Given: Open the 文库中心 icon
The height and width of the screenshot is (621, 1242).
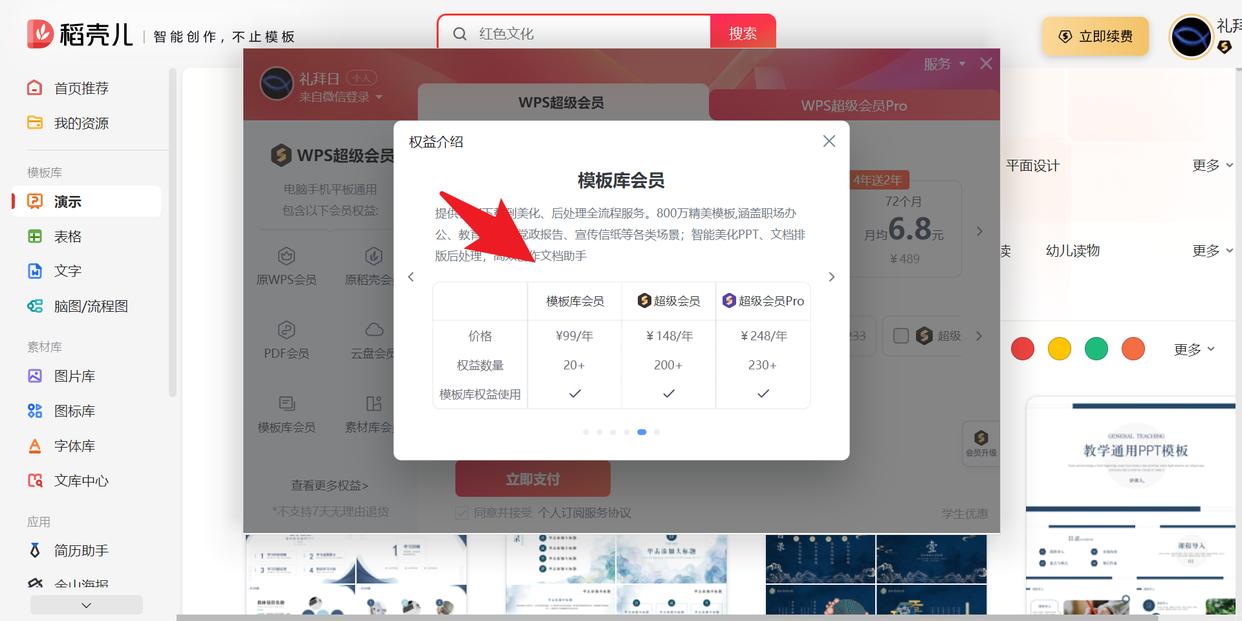Looking at the screenshot, I should [35, 481].
